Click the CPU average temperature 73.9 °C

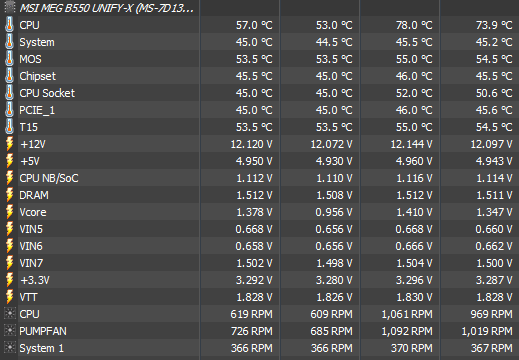pyautogui.click(x=494, y=25)
